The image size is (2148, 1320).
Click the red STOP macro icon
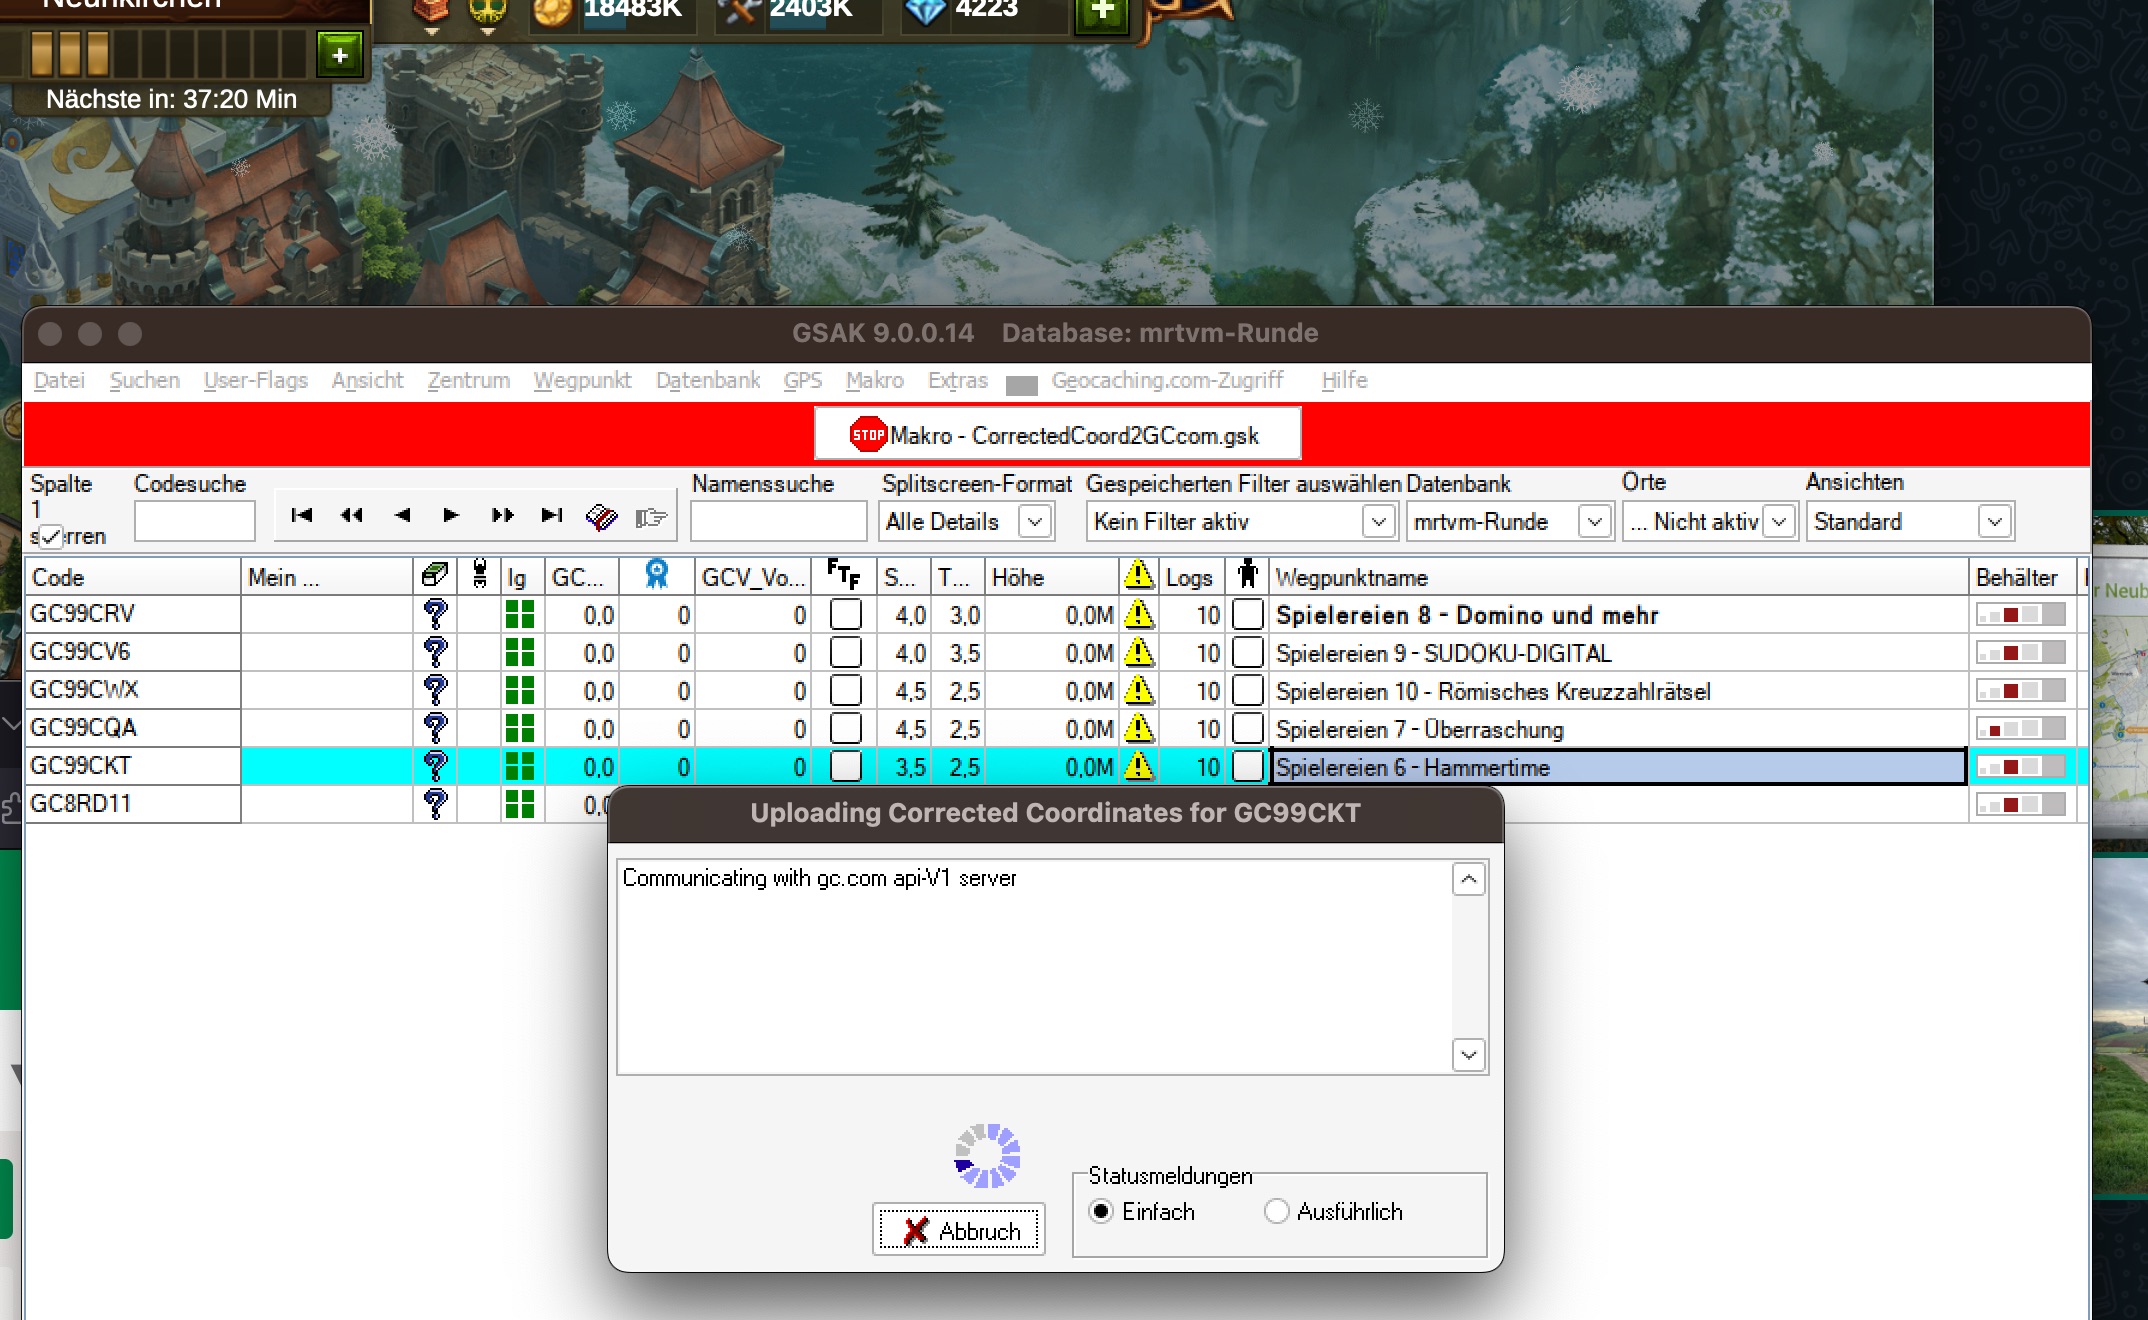tap(868, 435)
